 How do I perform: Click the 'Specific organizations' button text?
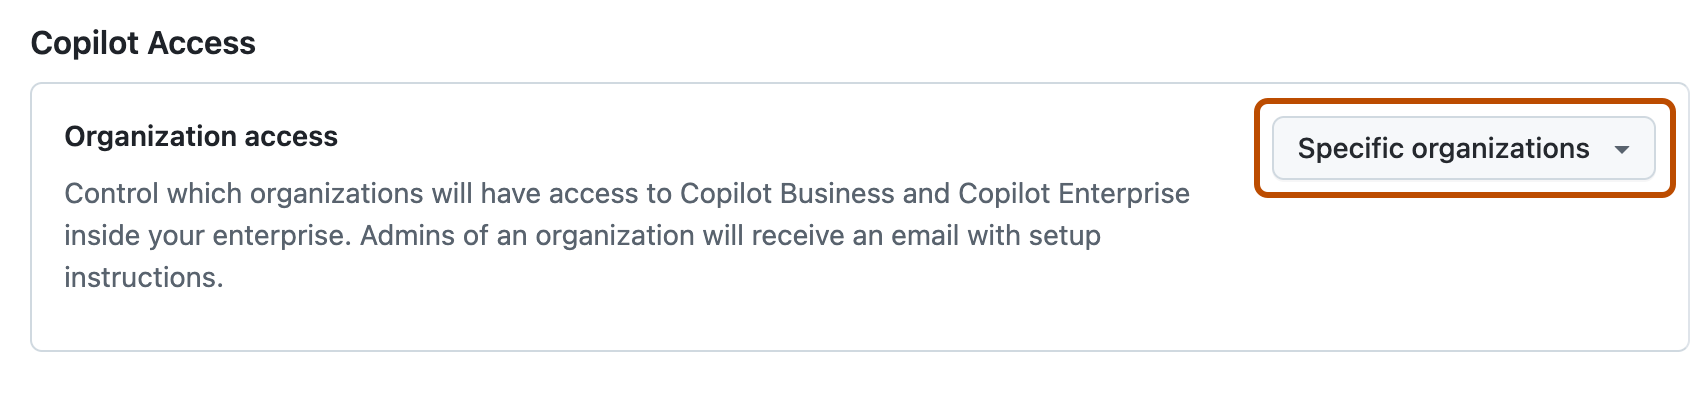pos(1443,149)
